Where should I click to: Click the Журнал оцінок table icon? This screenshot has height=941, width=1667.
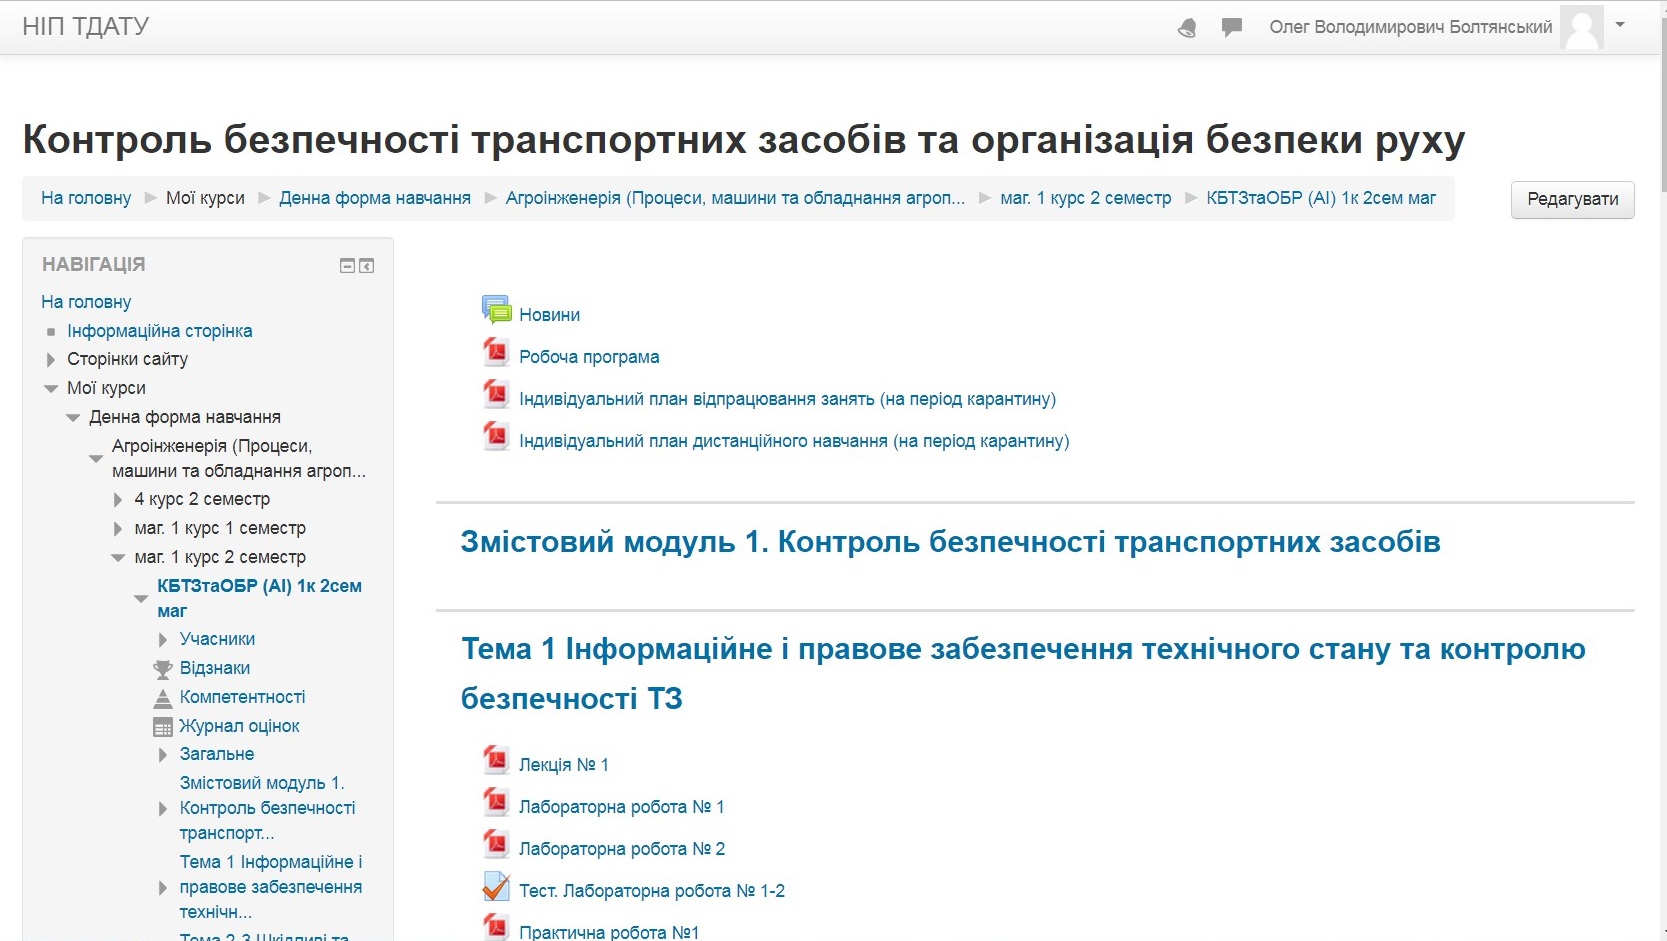point(163,727)
